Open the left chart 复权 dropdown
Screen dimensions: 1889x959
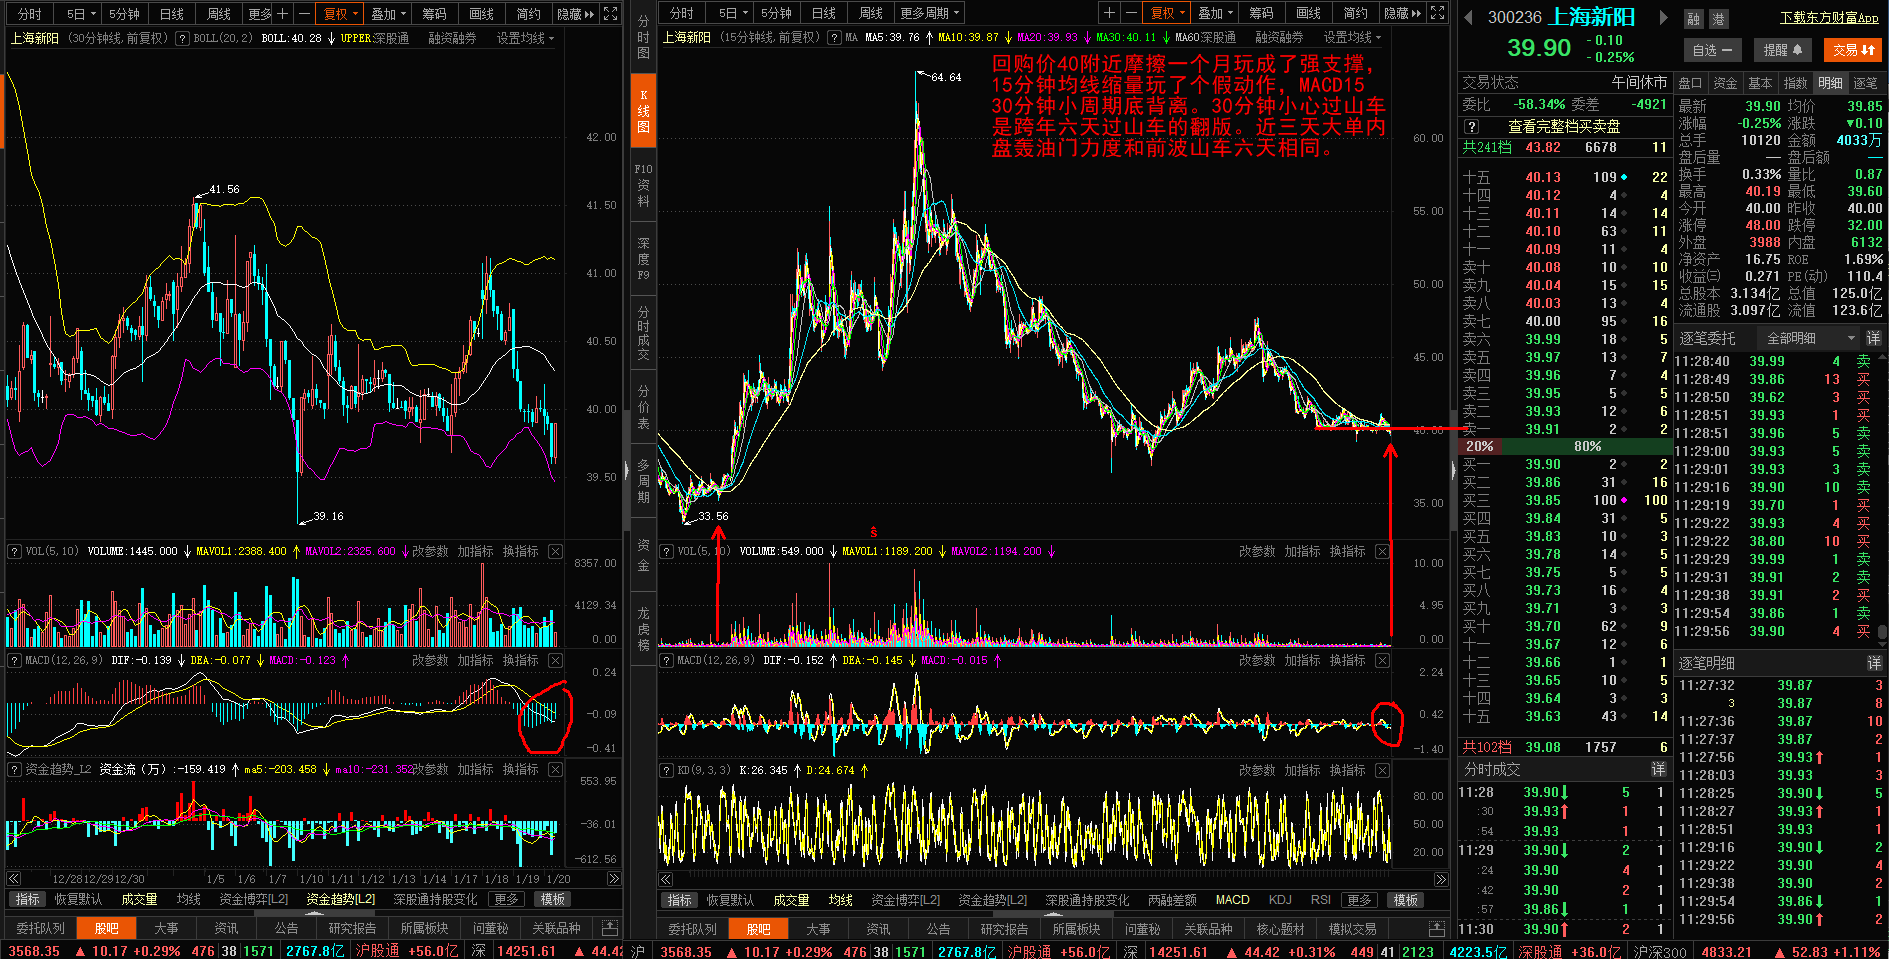(x=341, y=13)
